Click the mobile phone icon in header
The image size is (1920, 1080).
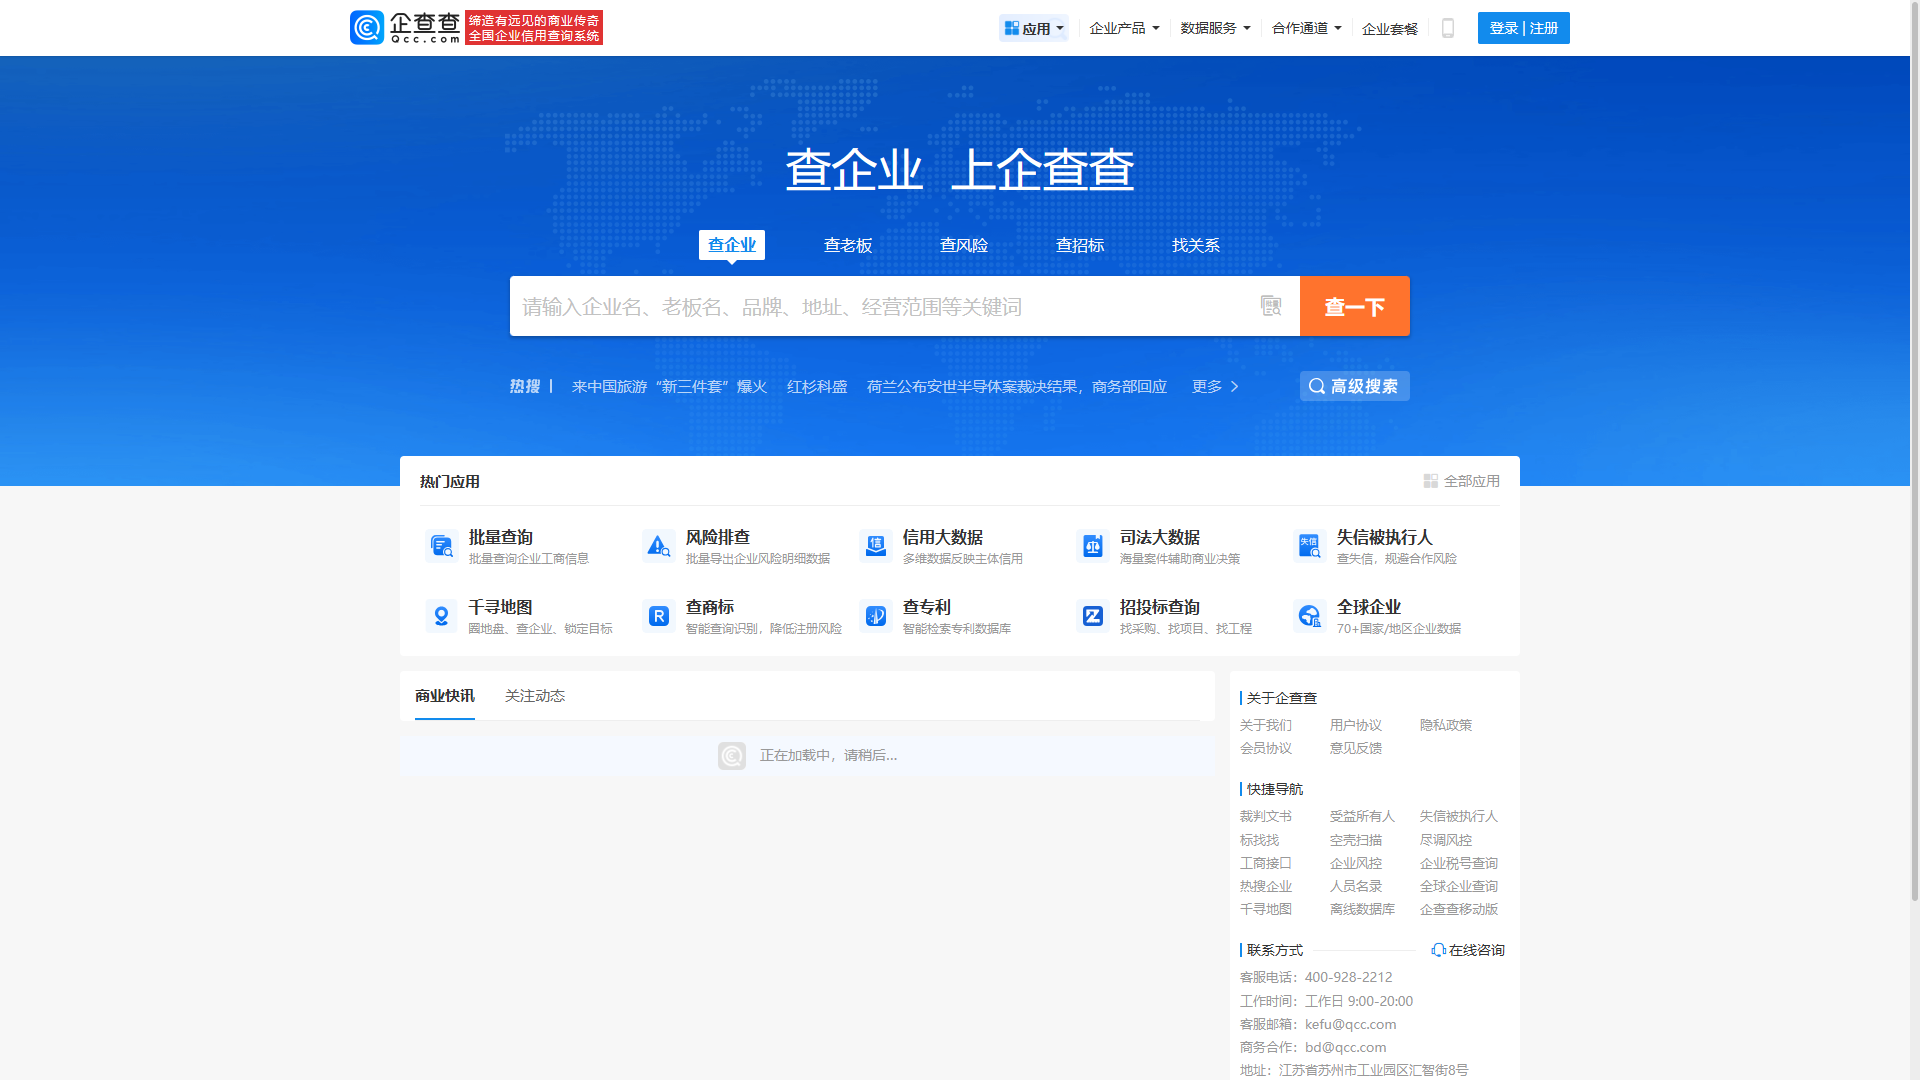[1447, 28]
